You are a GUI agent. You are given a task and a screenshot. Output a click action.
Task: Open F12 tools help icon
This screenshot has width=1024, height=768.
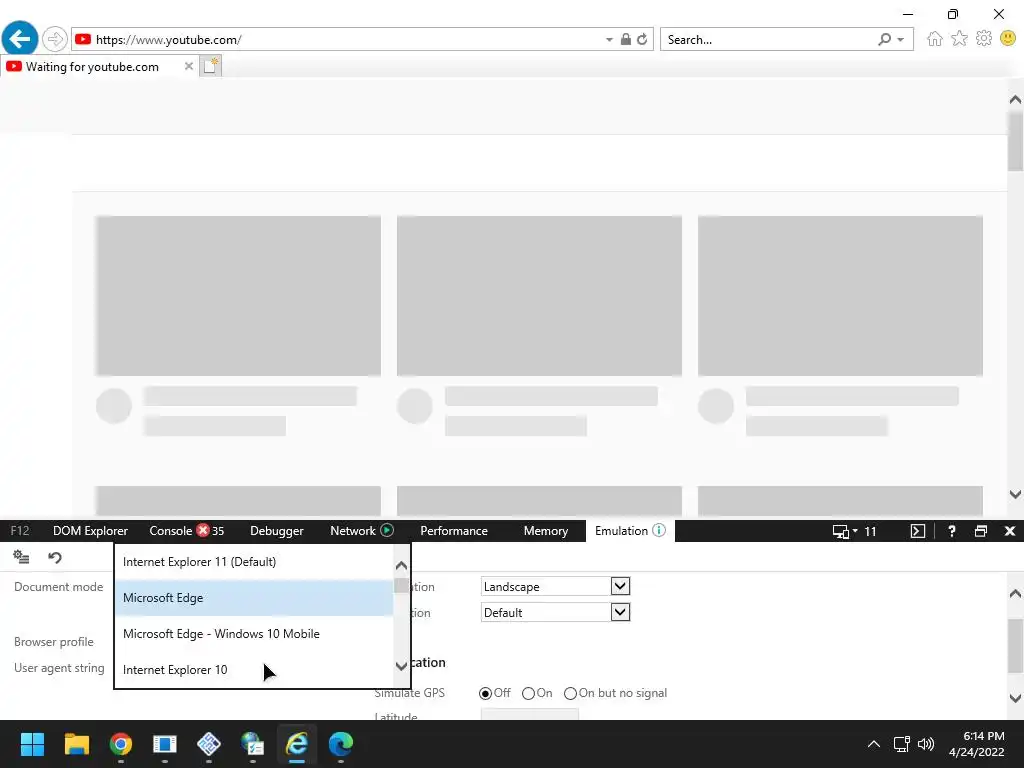point(952,531)
